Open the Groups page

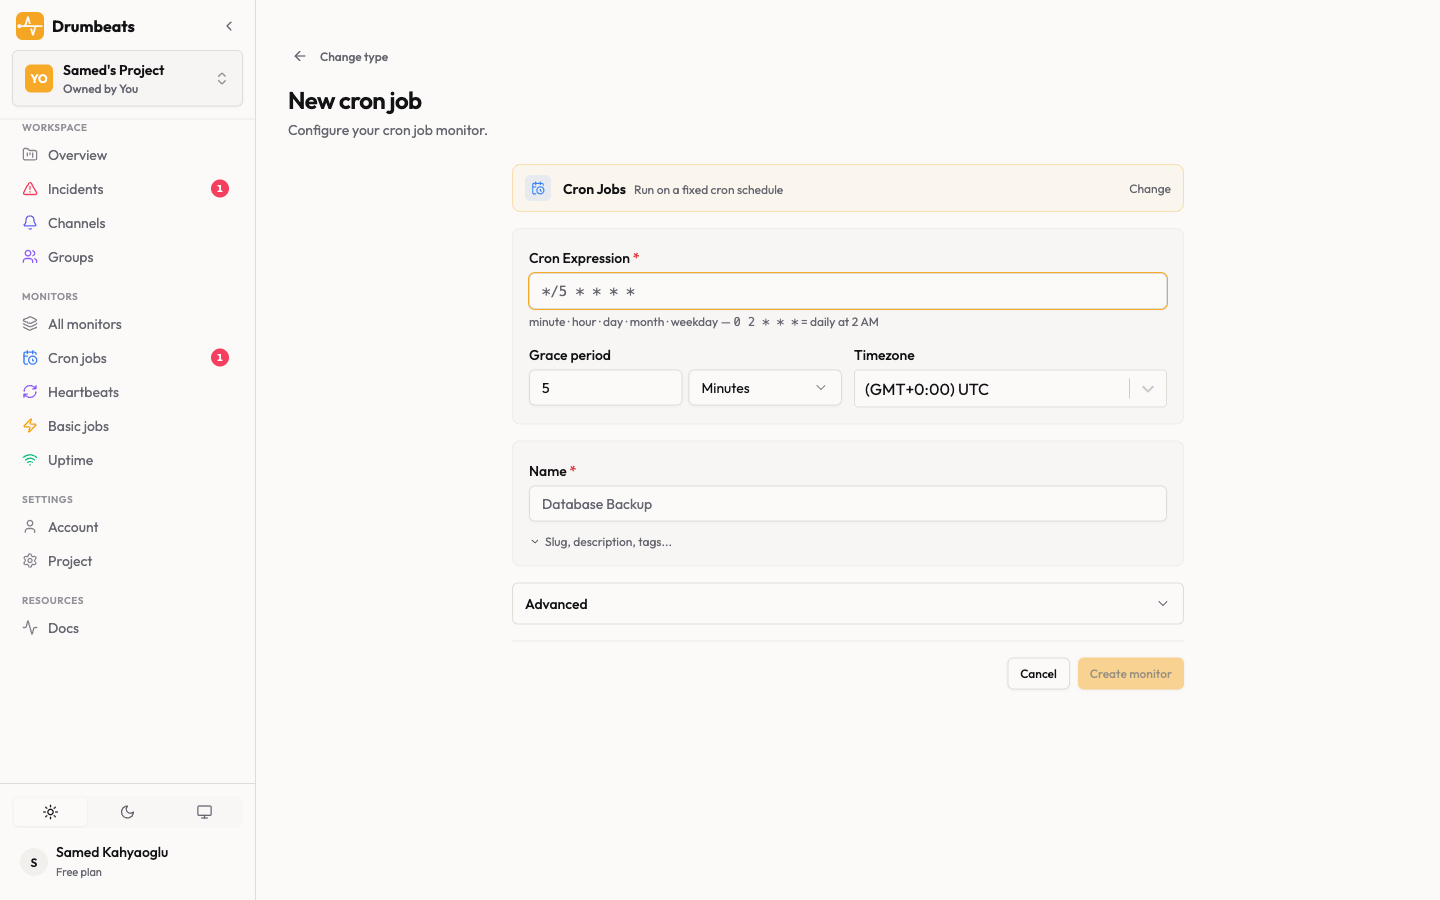click(x=127, y=257)
